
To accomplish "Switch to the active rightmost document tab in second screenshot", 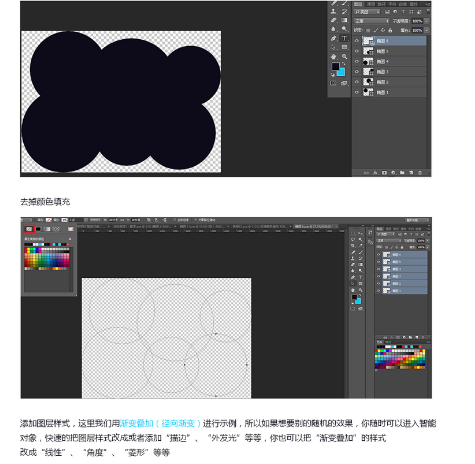I will 315,227.
